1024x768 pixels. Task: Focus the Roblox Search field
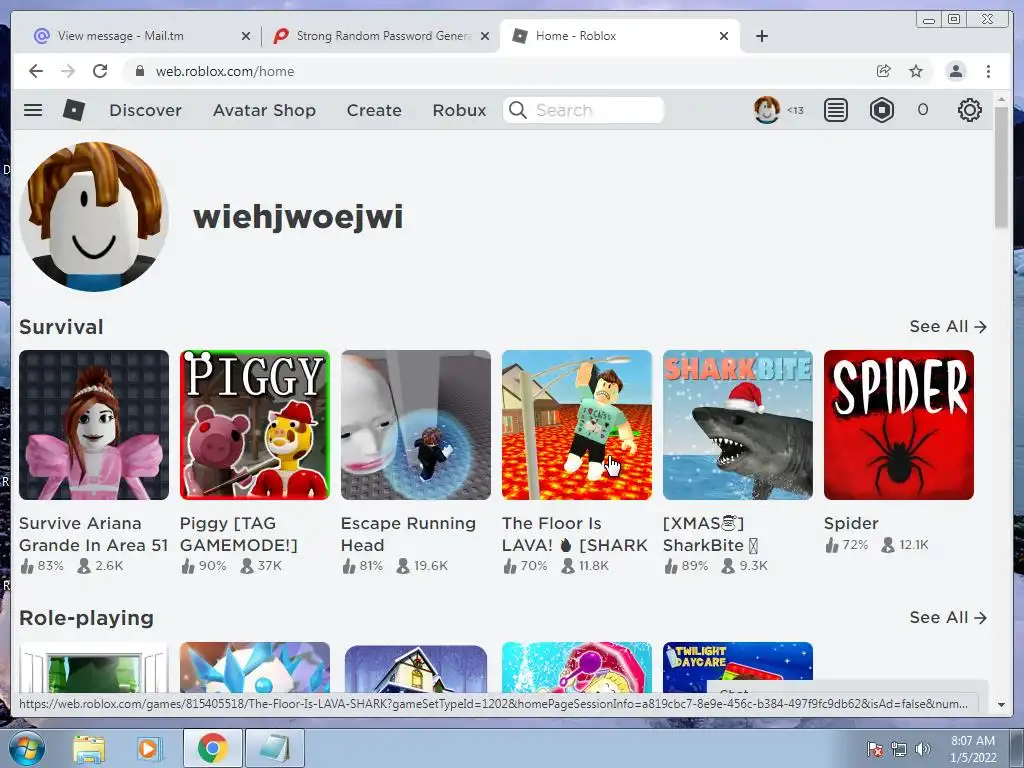tap(583, 110)
